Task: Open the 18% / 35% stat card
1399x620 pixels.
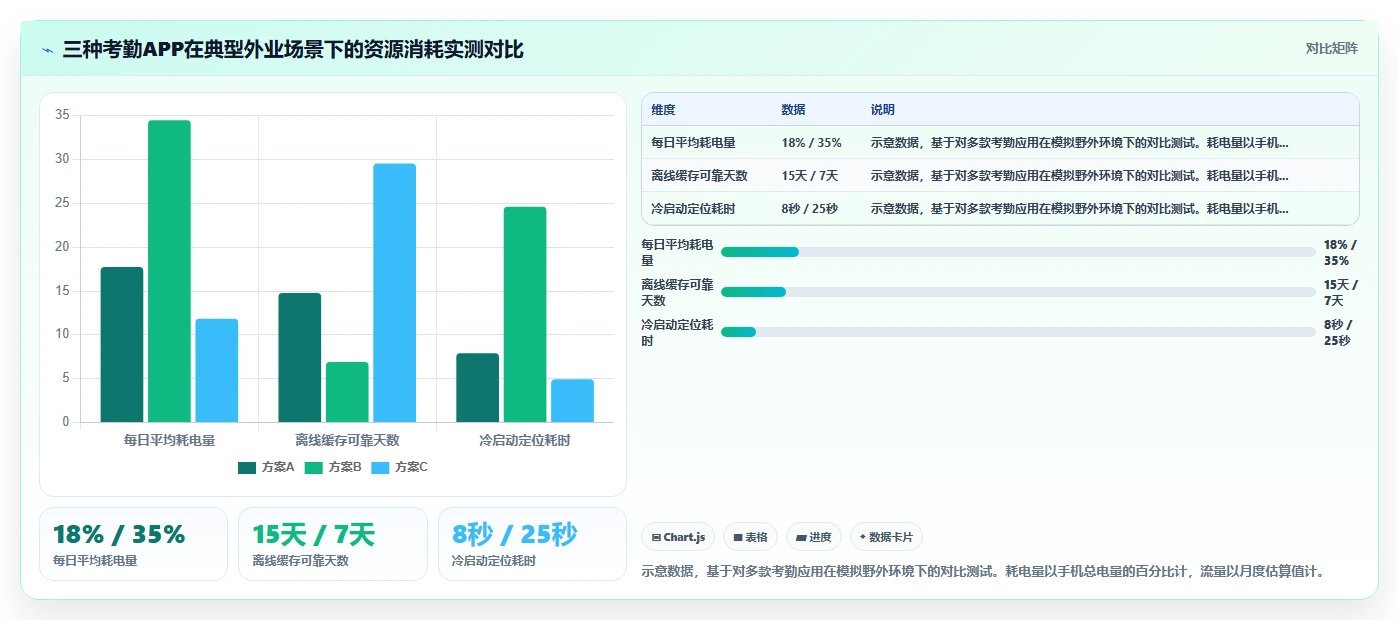Action: [133, 544]
